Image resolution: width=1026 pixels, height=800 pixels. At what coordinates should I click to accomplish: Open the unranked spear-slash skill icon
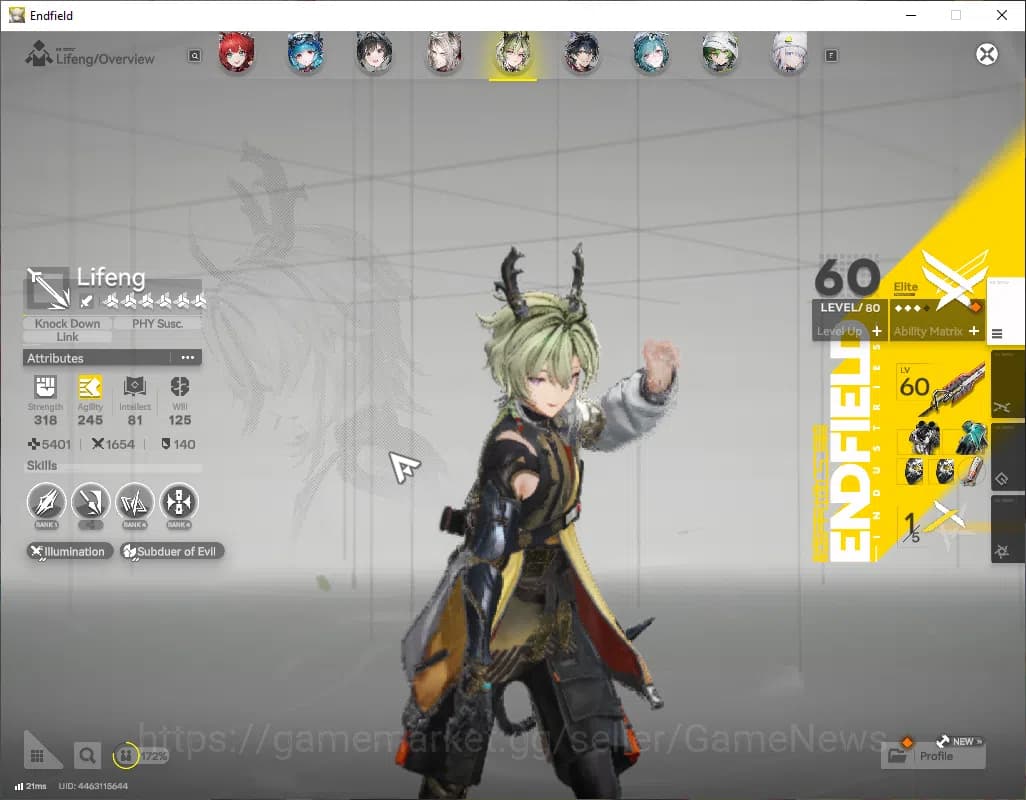click(91, 502)
